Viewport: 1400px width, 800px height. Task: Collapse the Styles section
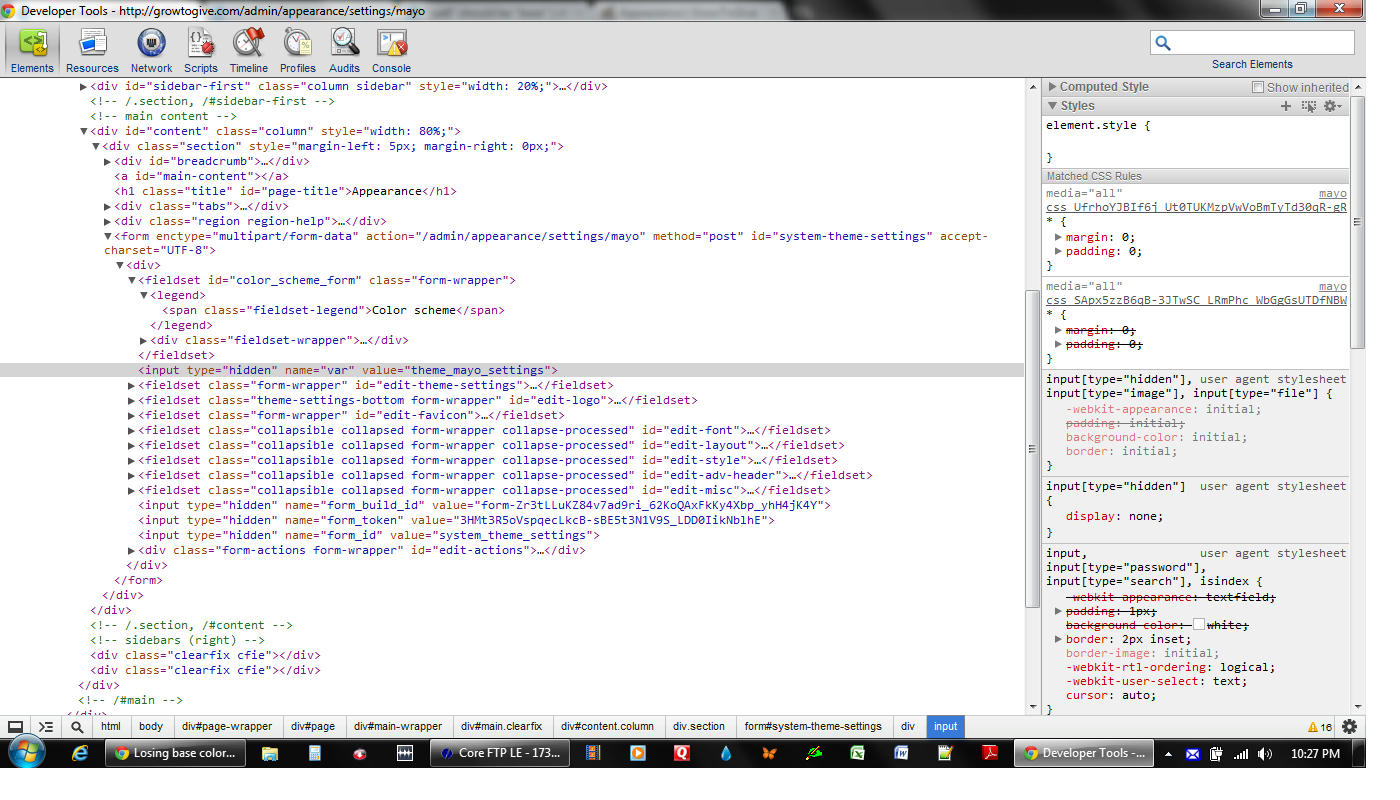point(1052,106)
